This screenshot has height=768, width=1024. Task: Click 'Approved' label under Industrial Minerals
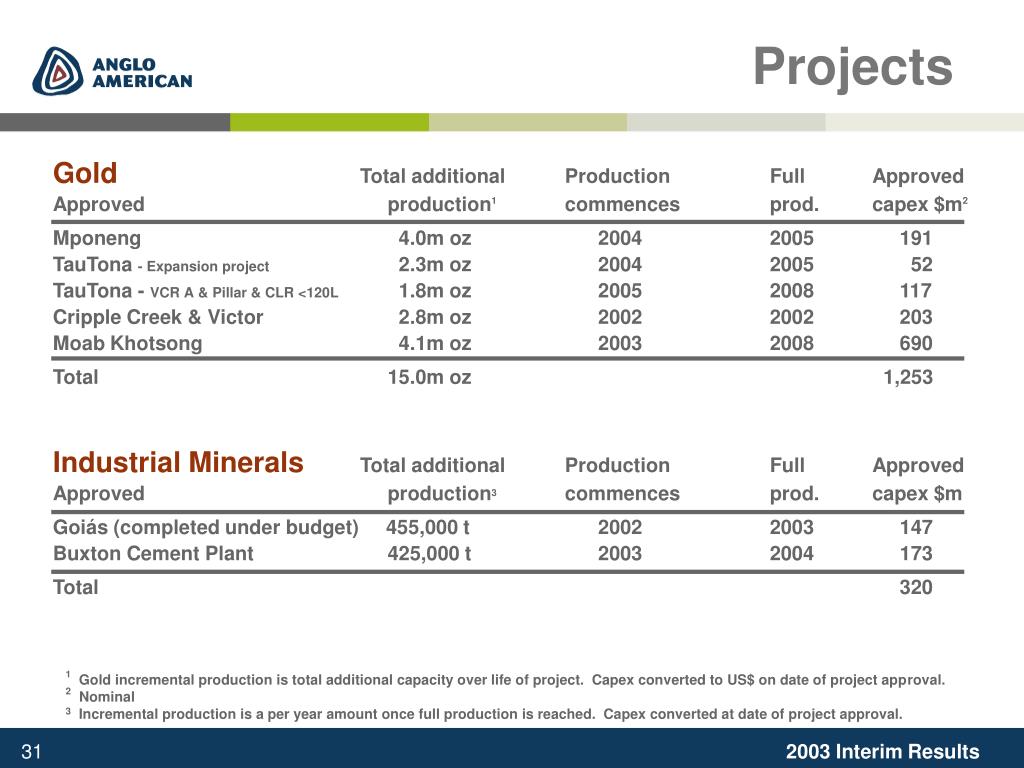tap(99, 494)
